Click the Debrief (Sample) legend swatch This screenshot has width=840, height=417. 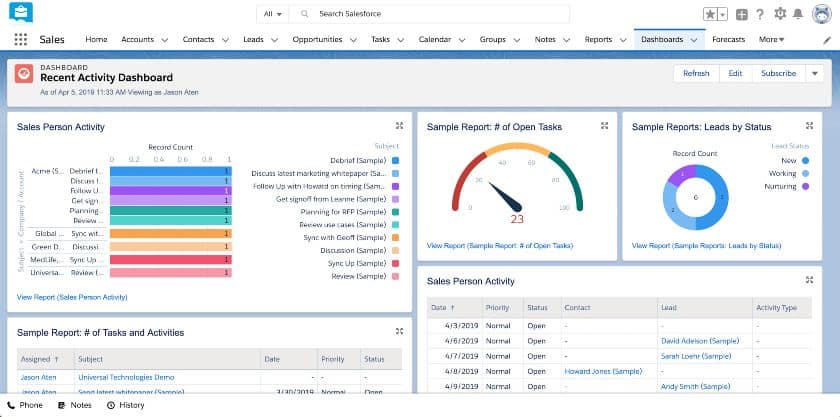[x=395, y=160]
